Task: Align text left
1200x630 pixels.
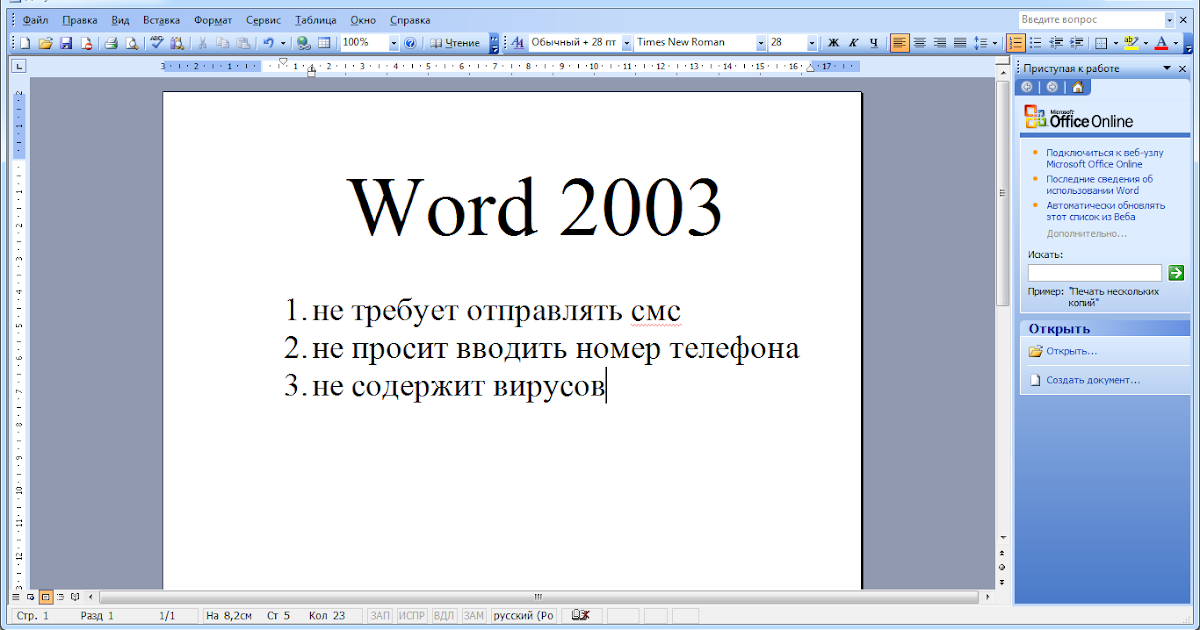Action: 900,43
